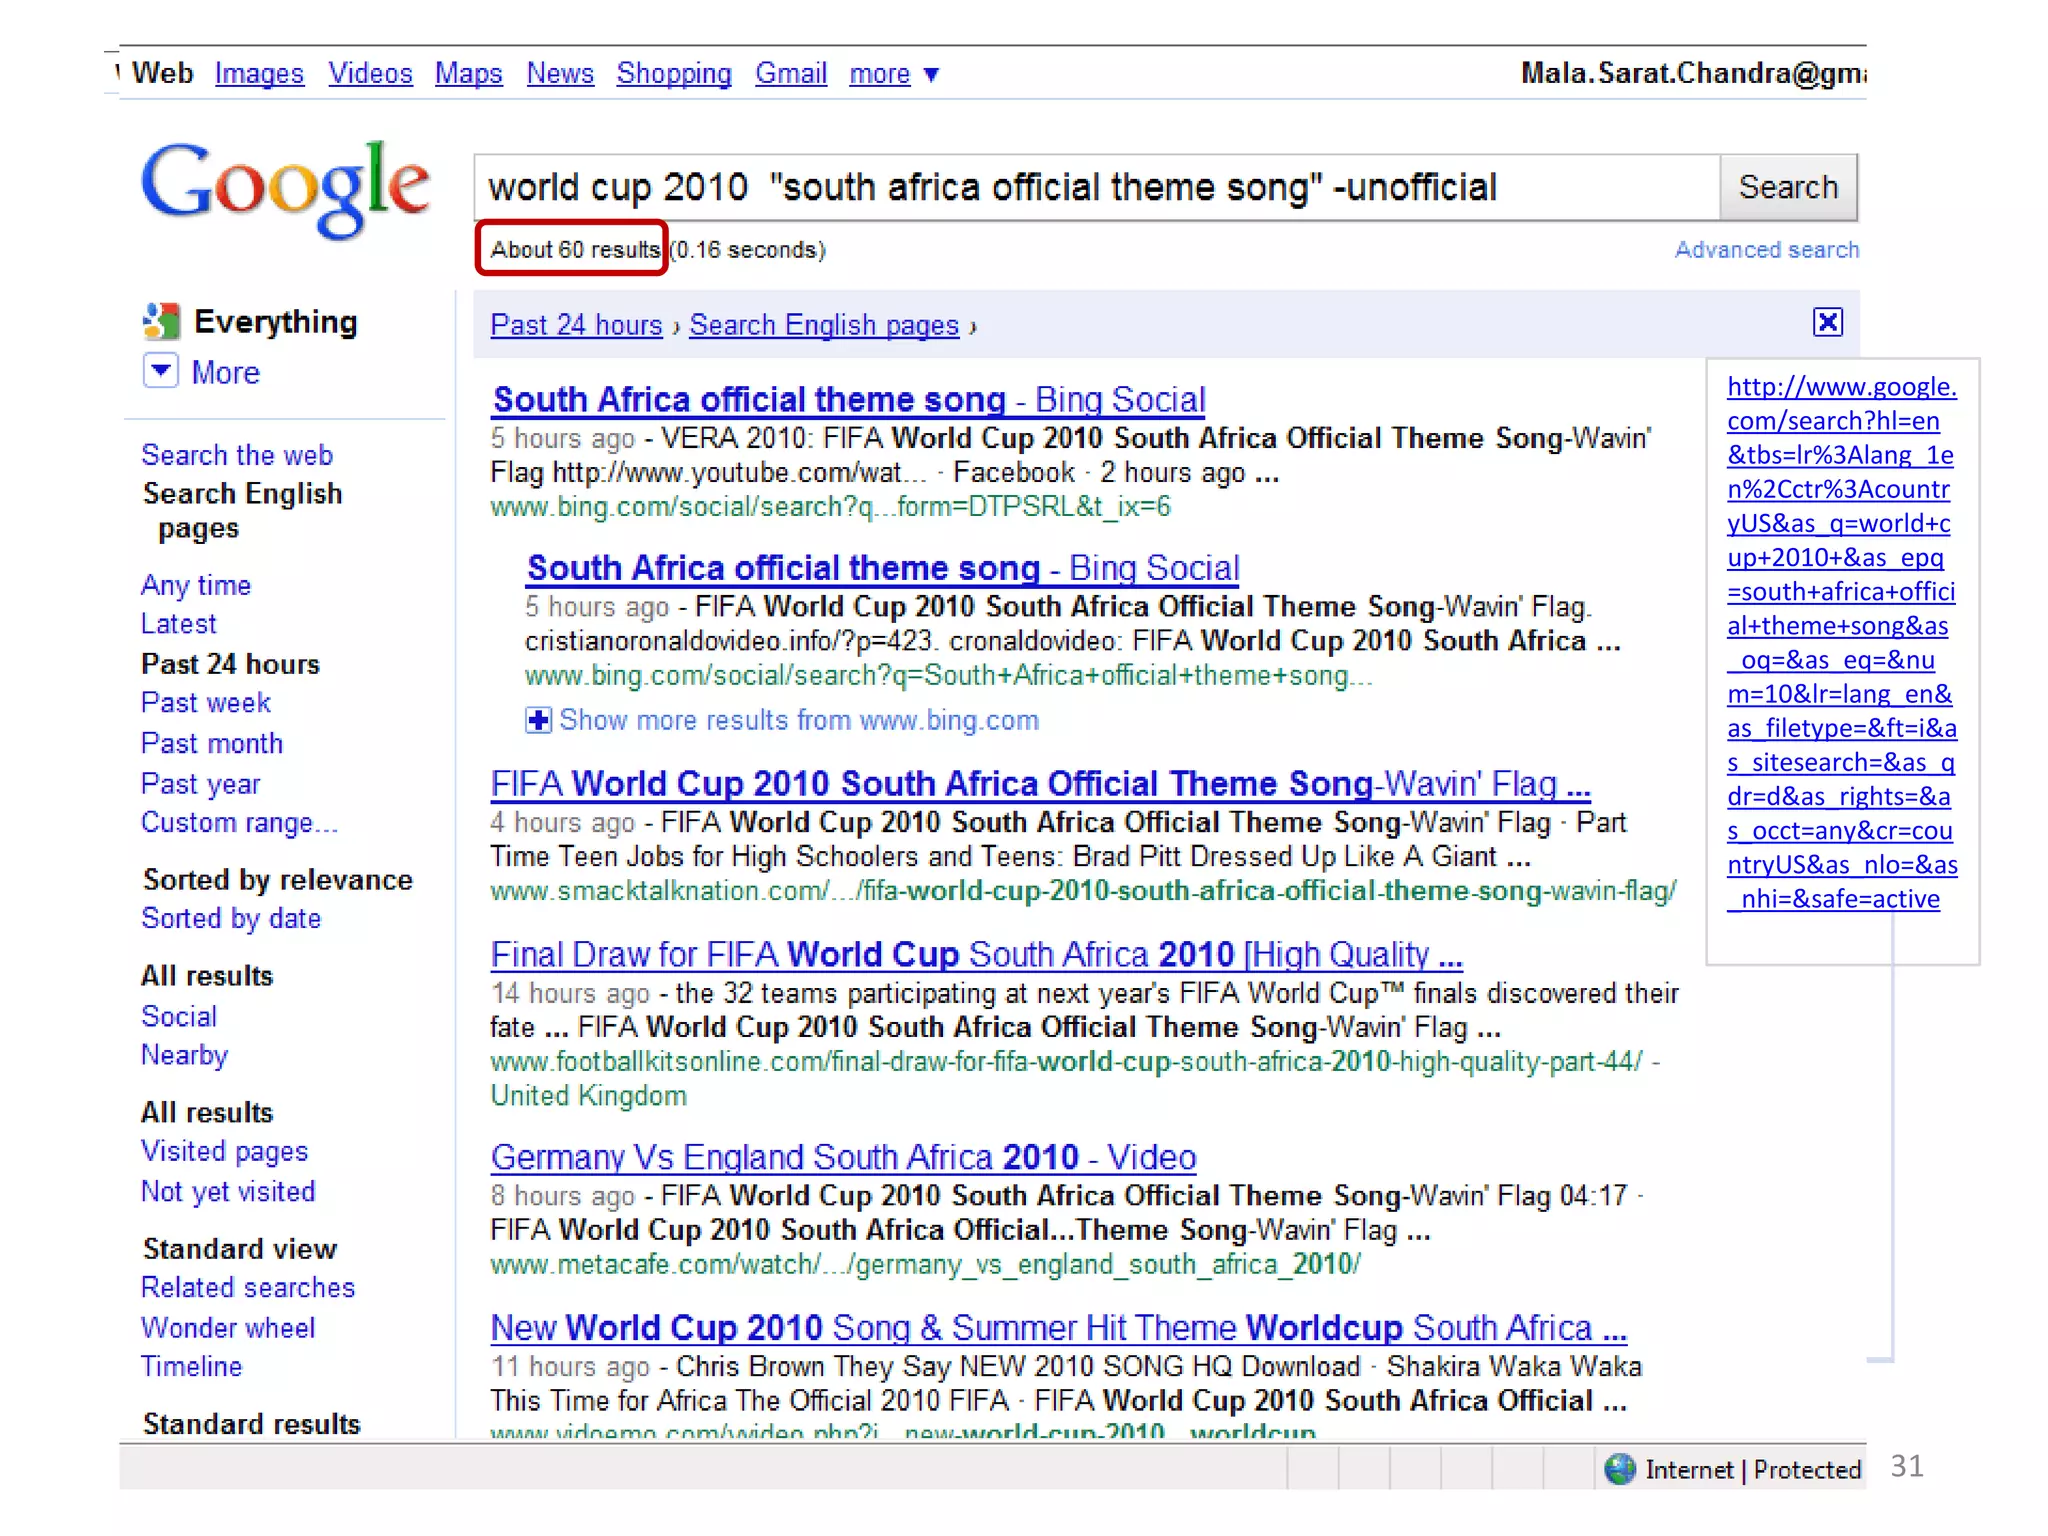
Task: Open the Advanced search link
Action: [x=1767, y=250]
